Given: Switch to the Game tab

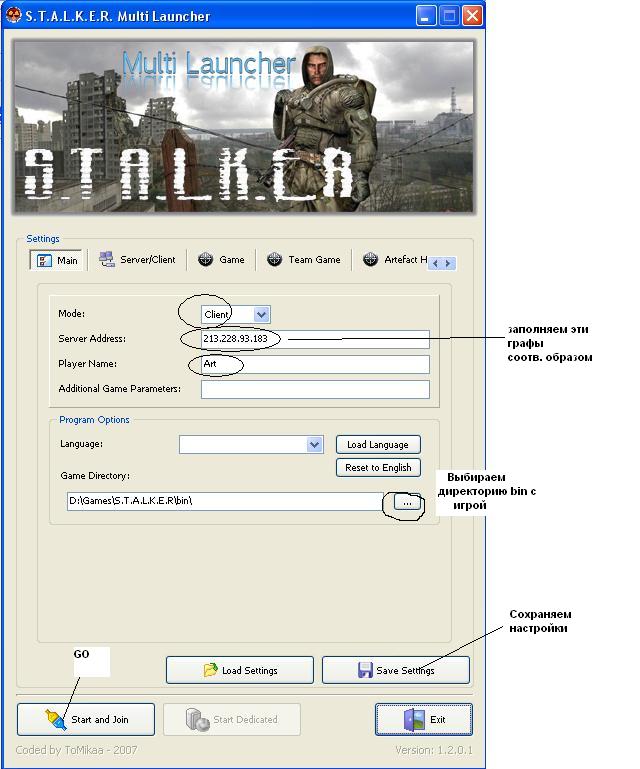Looking at the screenshot, I should [x=221, y=259].
